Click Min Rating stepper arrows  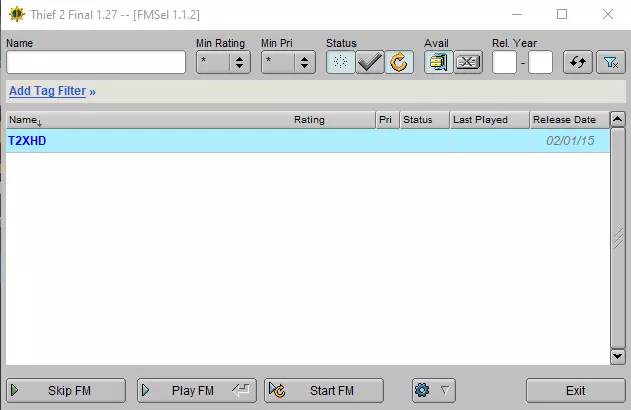click(x=239, y=62)
